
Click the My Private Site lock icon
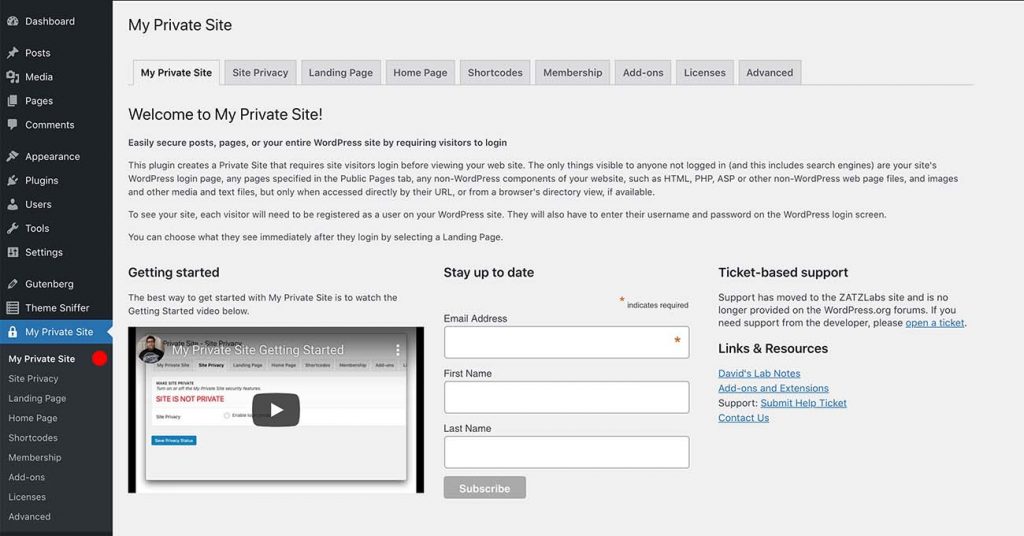[x=12, y=332]
